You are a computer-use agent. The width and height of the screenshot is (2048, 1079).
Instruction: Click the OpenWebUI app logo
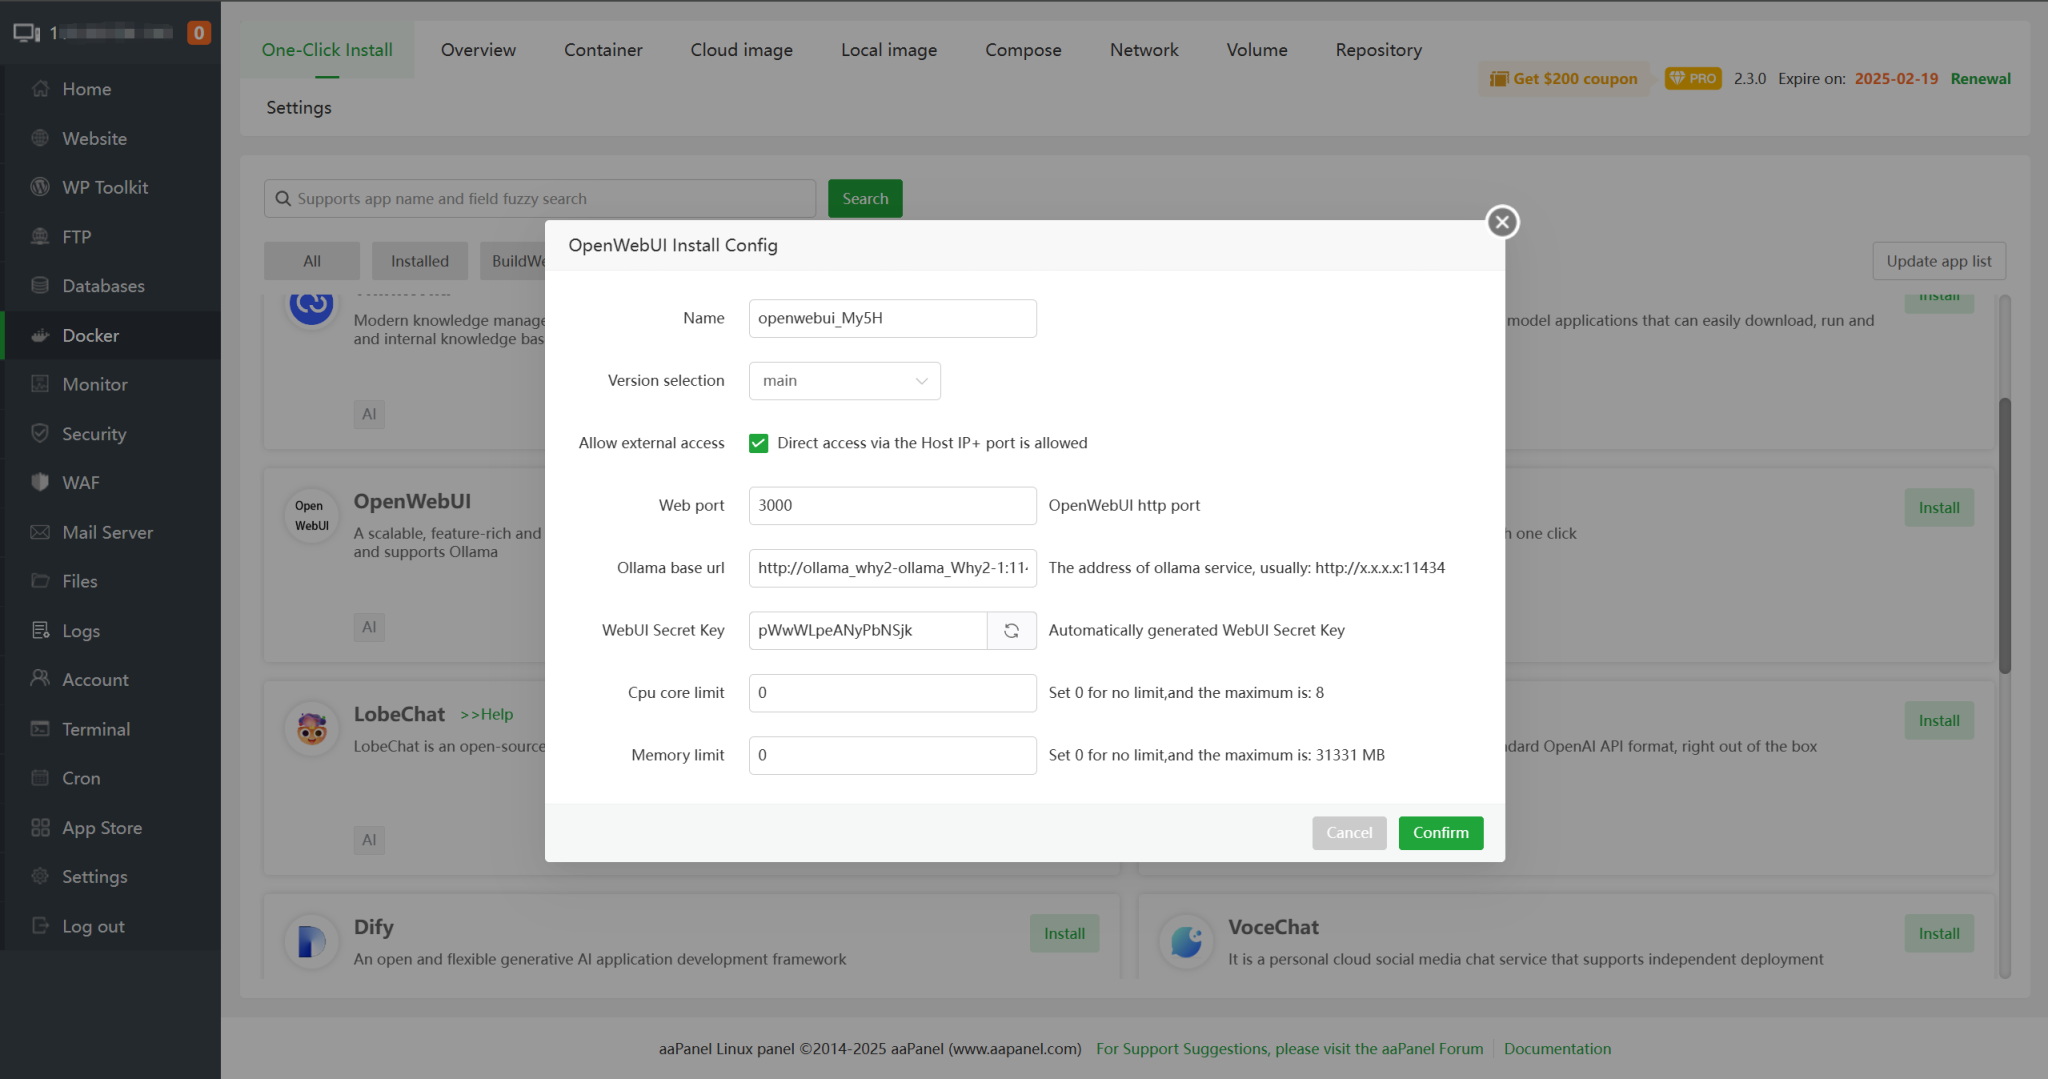(310, 517)
